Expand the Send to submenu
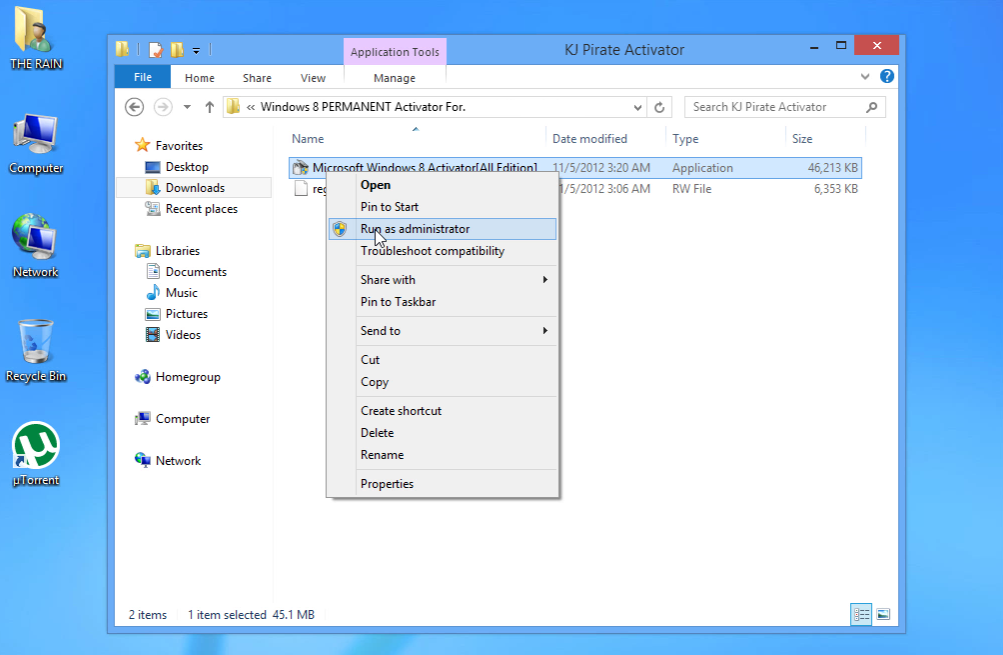The image size is (1003, 655). tap(443, 331)
